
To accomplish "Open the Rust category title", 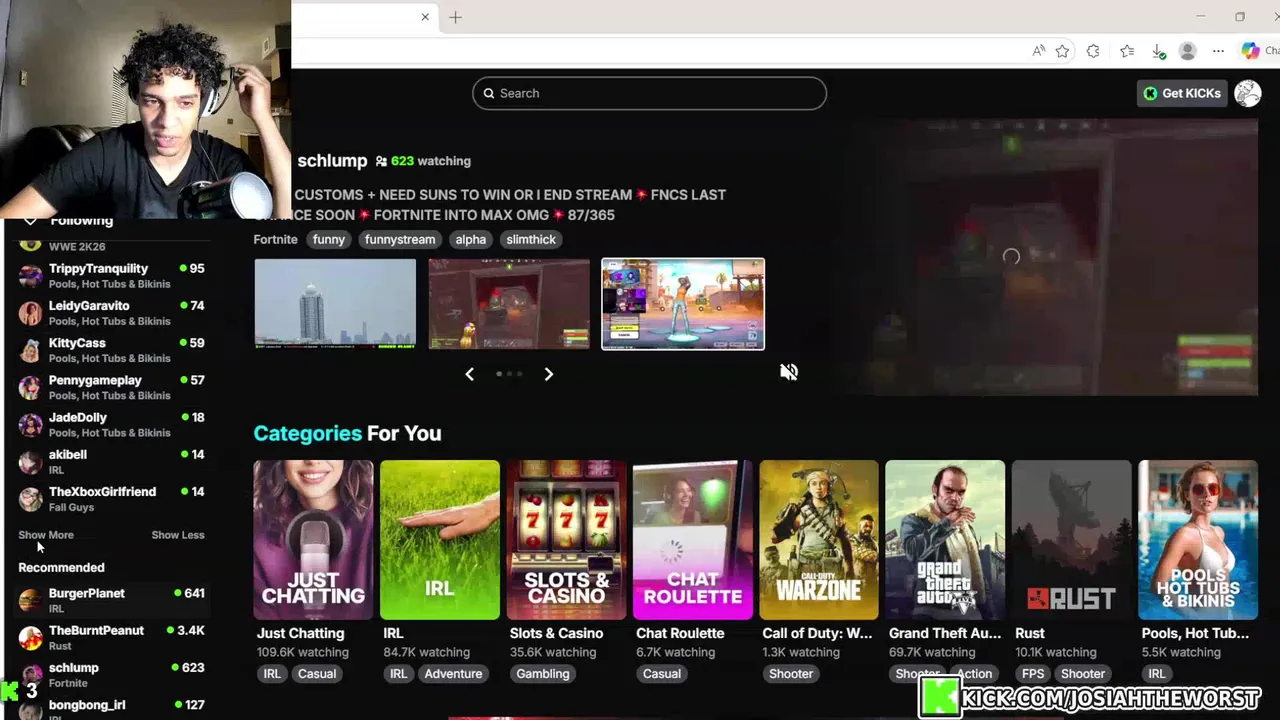I will (x=1030, y=633).
